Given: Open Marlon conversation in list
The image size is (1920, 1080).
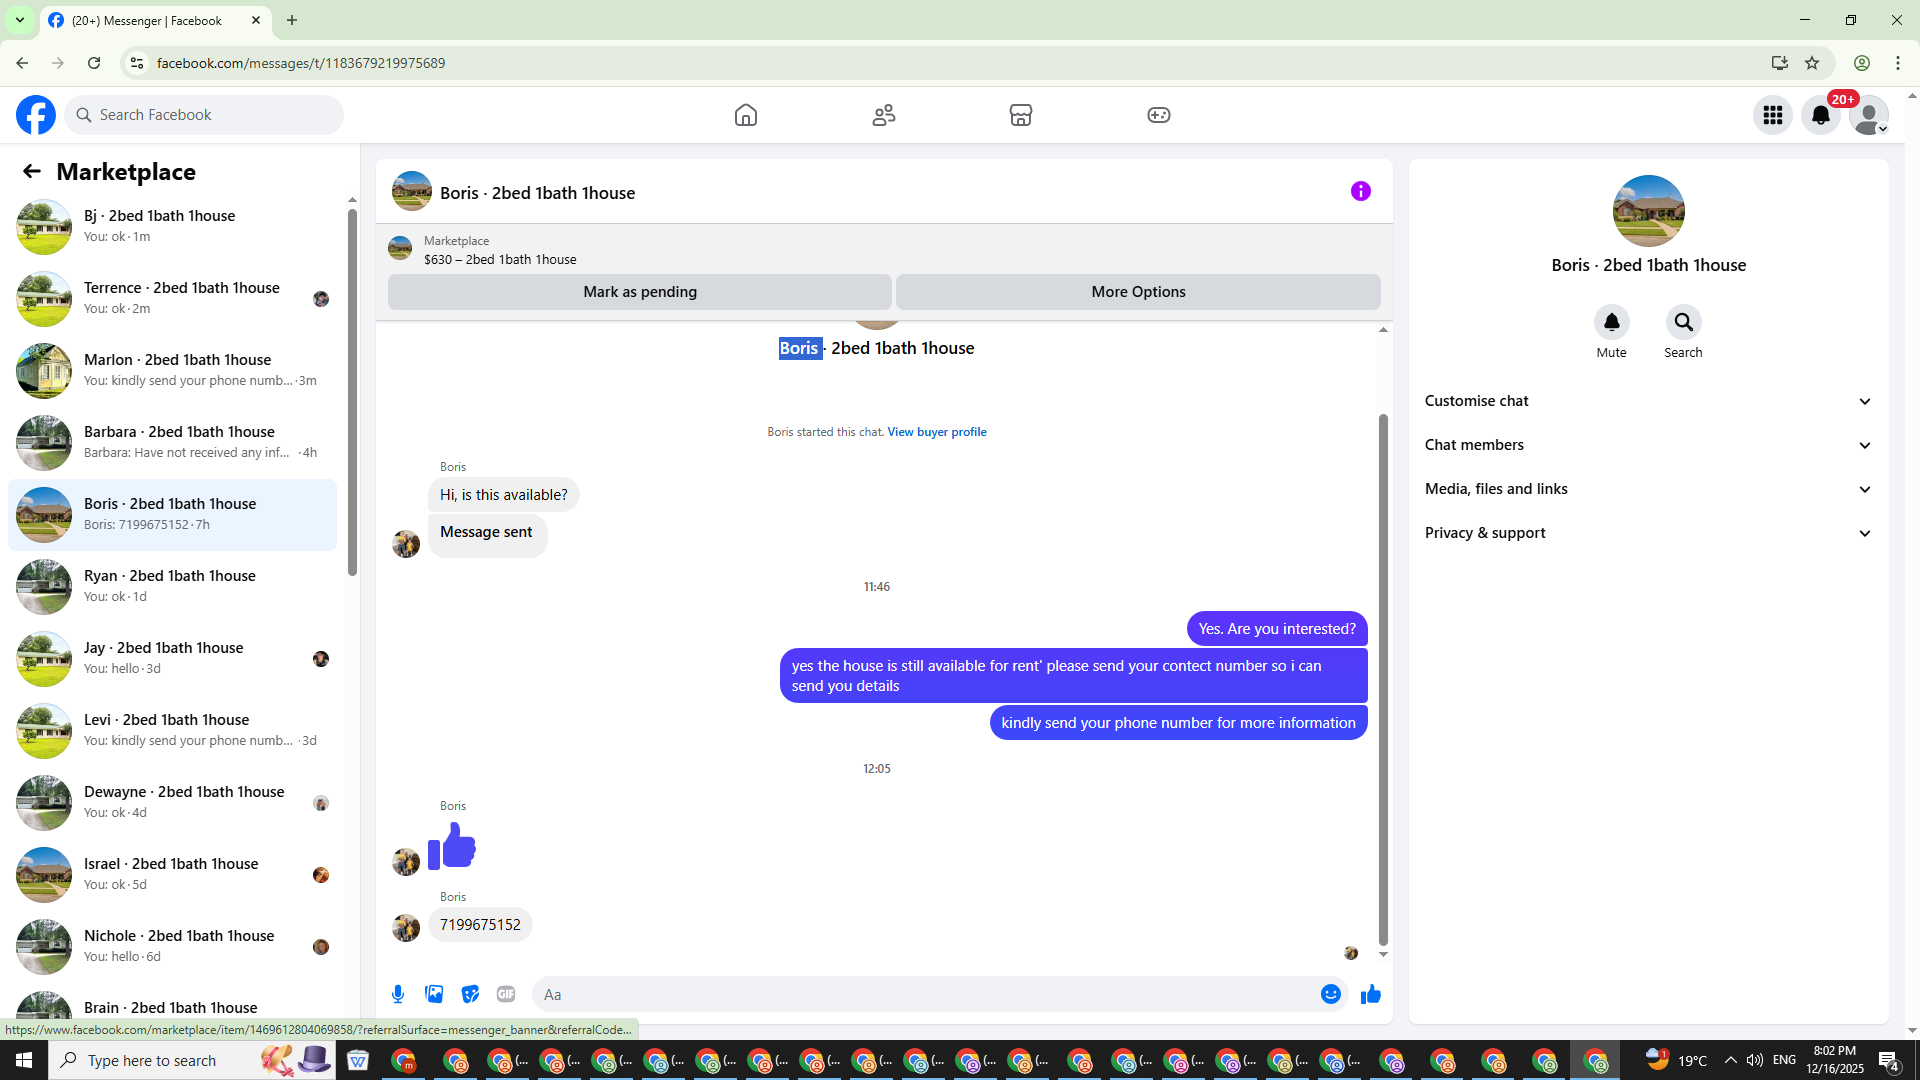Looking at the screenshot, I should tap(172, 370).
